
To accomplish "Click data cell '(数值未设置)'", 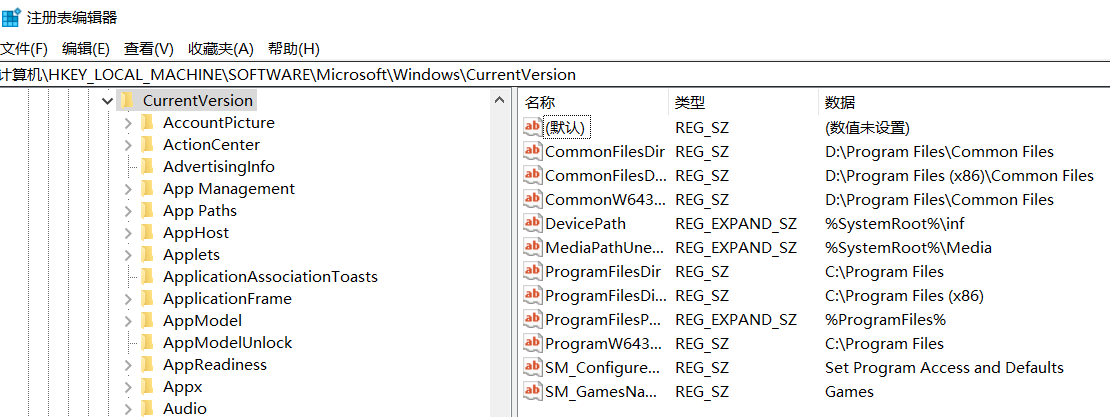I will pos(867,127).
